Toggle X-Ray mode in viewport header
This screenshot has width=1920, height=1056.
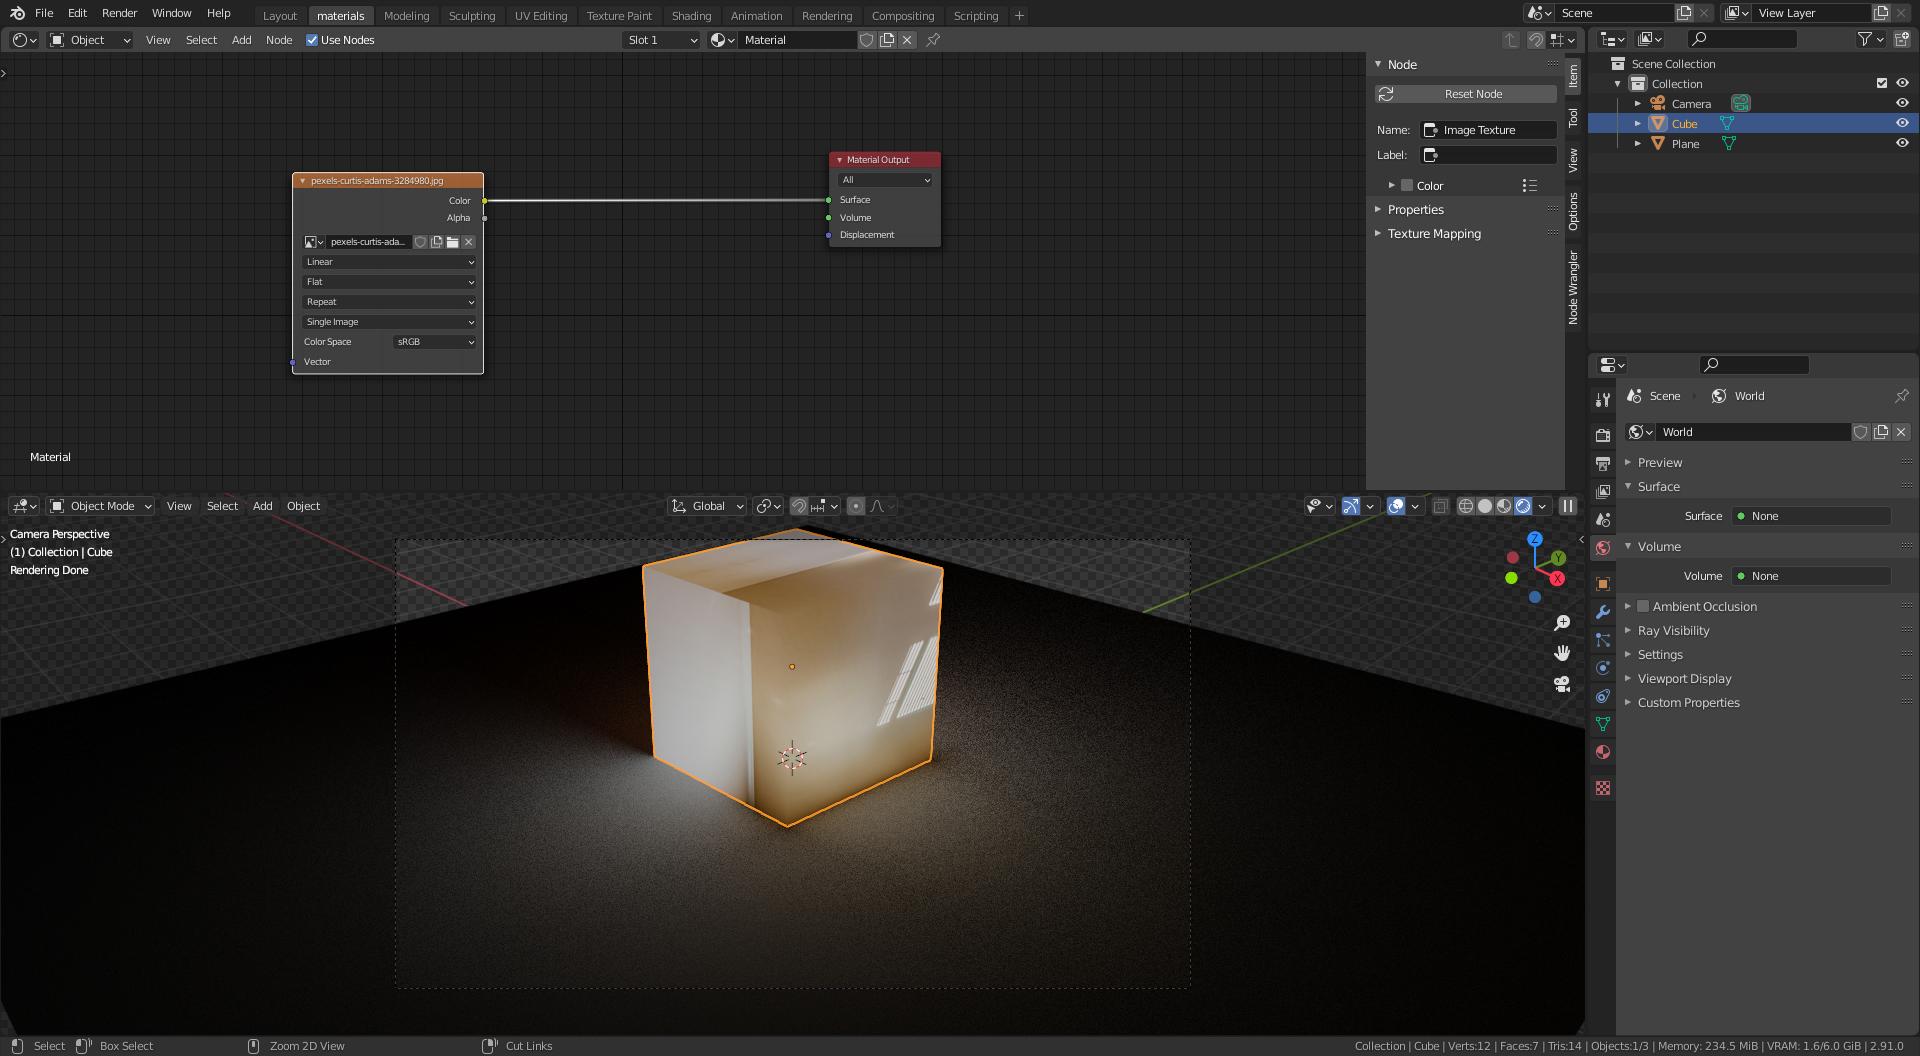coord(1440,506)
